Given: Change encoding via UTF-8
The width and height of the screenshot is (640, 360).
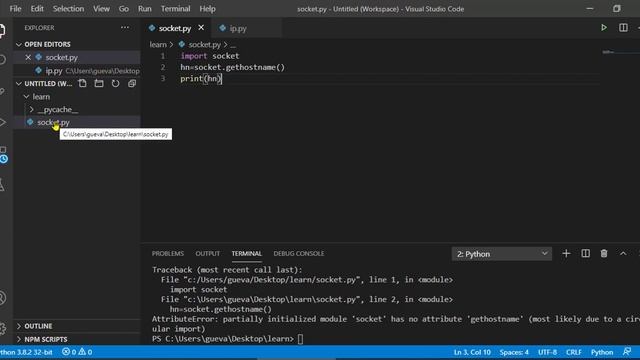Looking at the screenshot, I should click(547, 352).
